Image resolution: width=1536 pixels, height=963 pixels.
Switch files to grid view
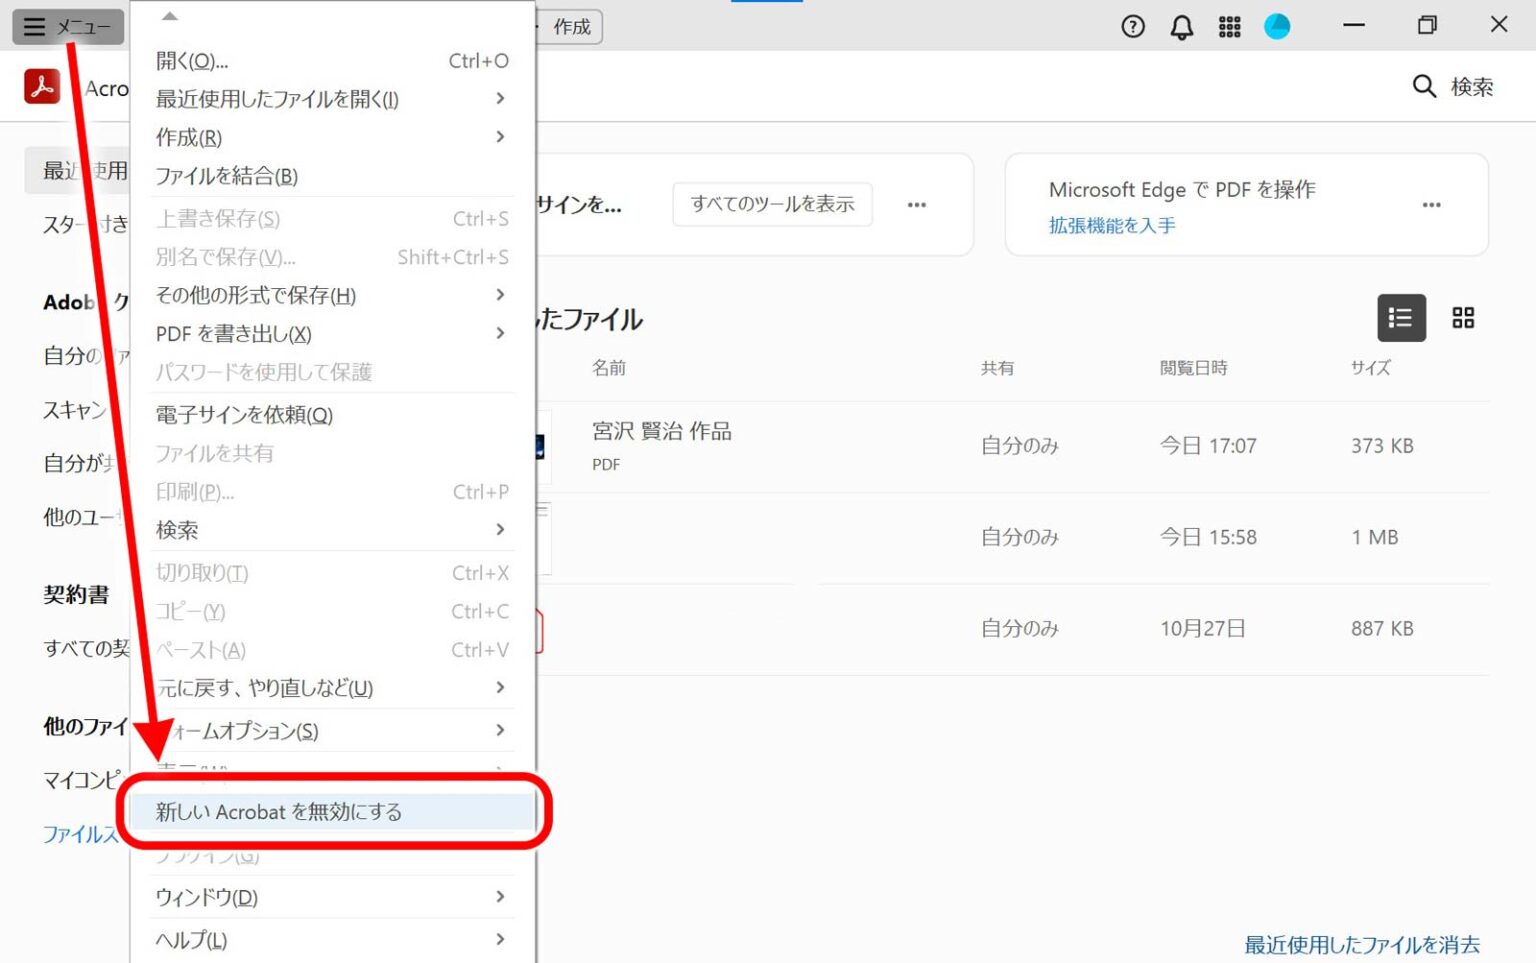tap(1463, 318)
